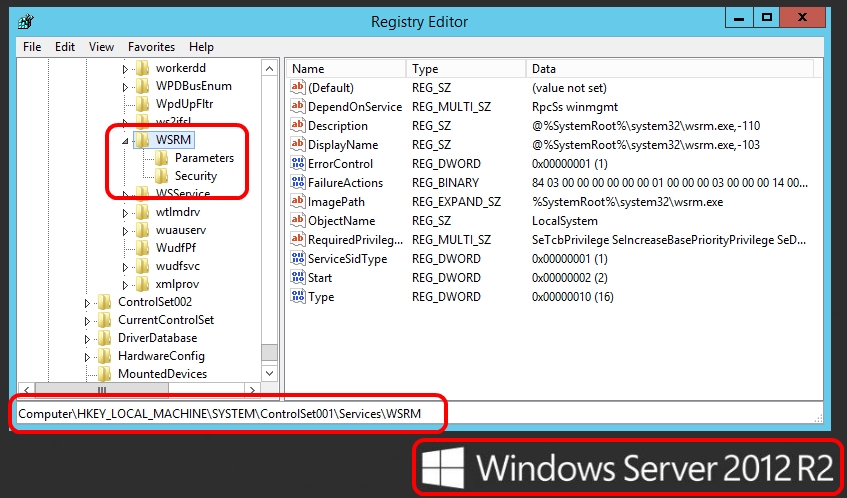Click the Start DWORD value icon
The height and width of the screenshot is (498, 847).
click(298, 277)
